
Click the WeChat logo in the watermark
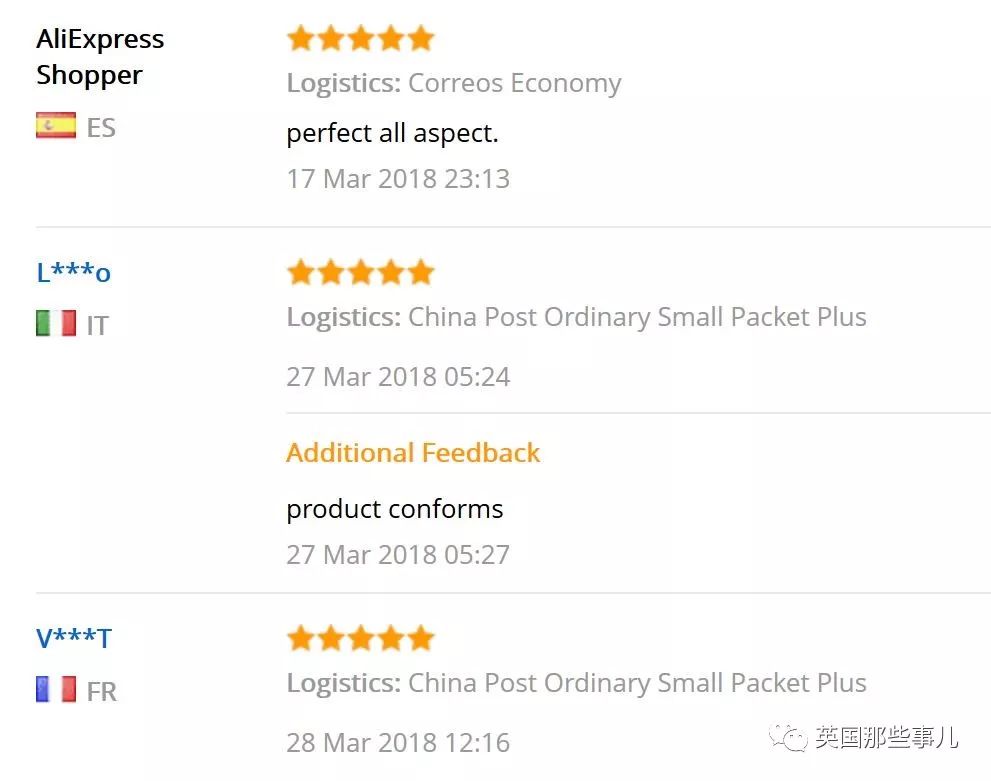tap(788, 737)
